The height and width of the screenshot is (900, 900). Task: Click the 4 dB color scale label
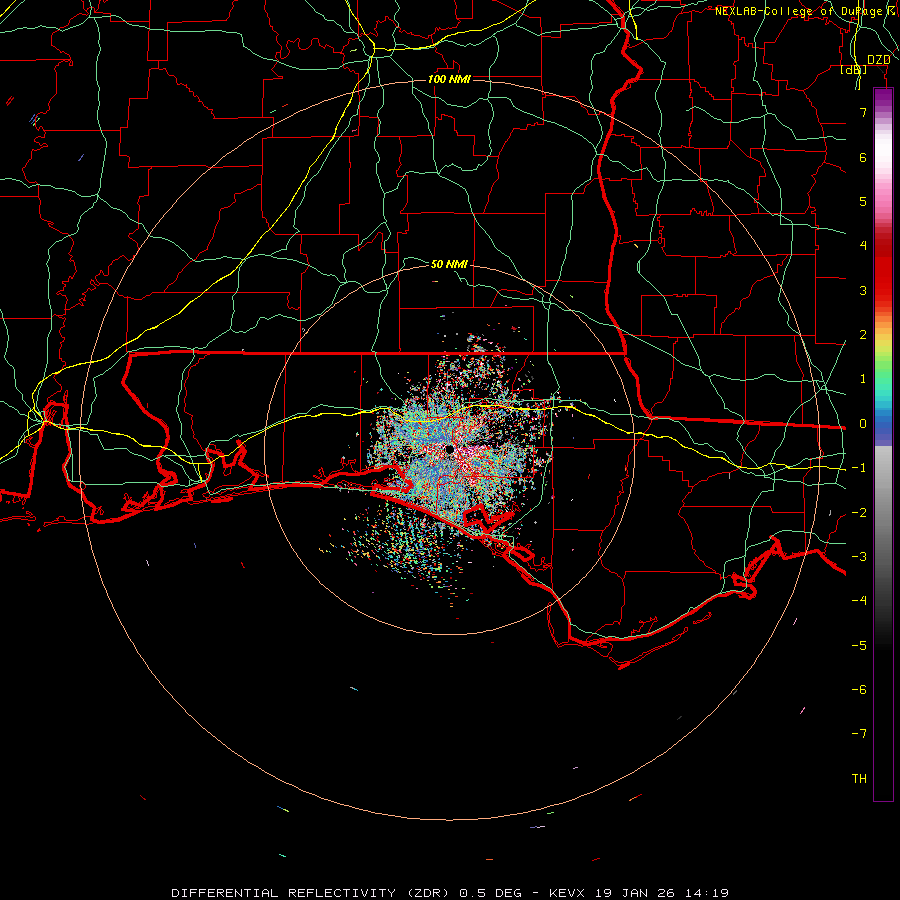coord(863,246)
